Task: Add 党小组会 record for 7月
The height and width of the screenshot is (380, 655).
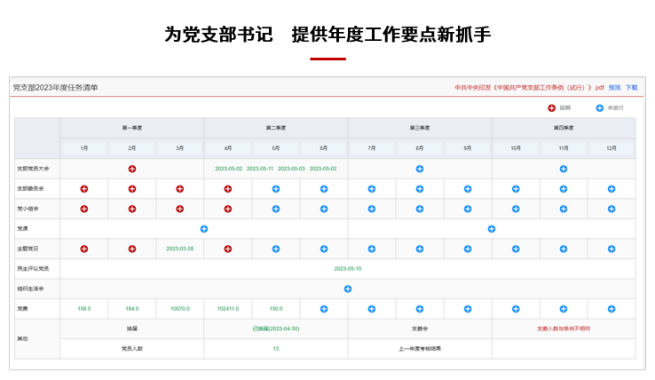Action: pos(372,209)
